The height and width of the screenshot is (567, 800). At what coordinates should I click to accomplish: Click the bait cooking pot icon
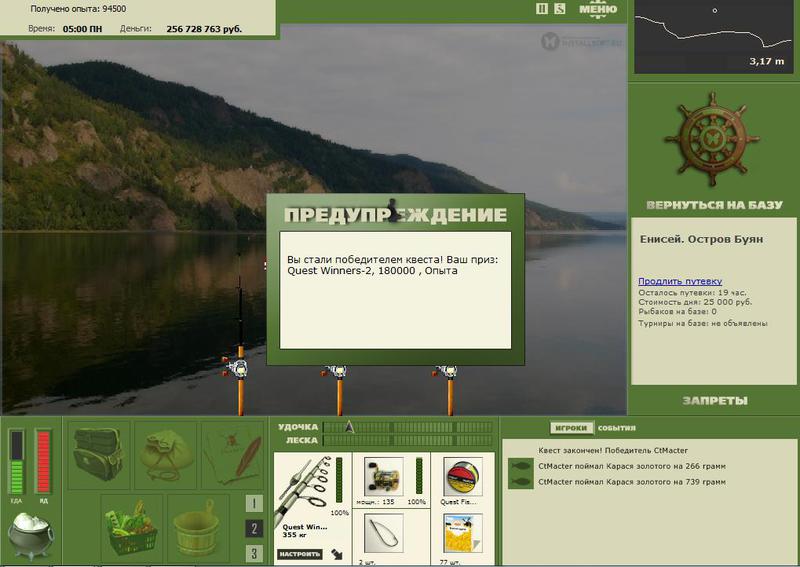pyautogui.click(x=30, y=536)
